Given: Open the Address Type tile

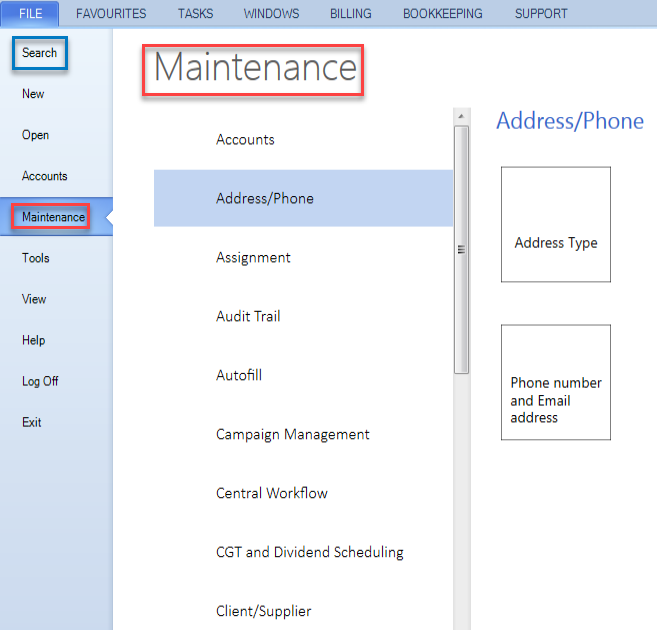Looking at the screenshot, I should (556, 225).
